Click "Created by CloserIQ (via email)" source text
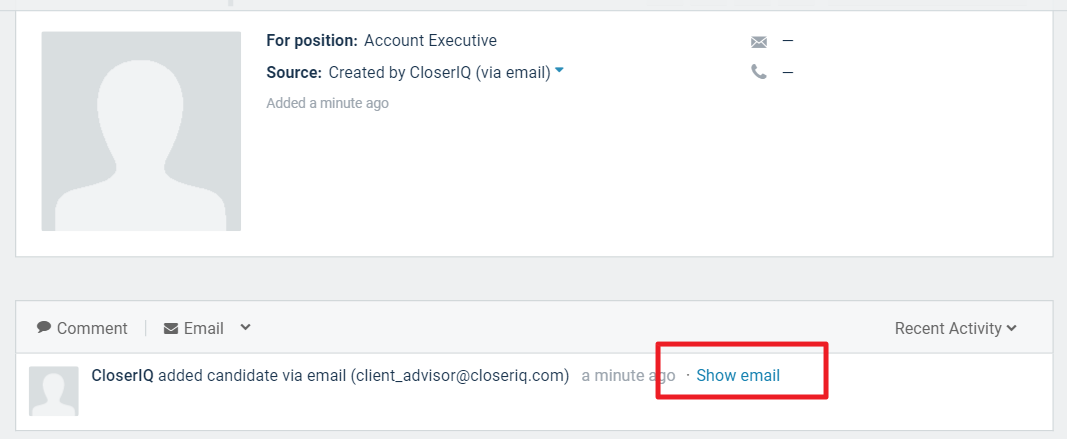 point(439,72)
